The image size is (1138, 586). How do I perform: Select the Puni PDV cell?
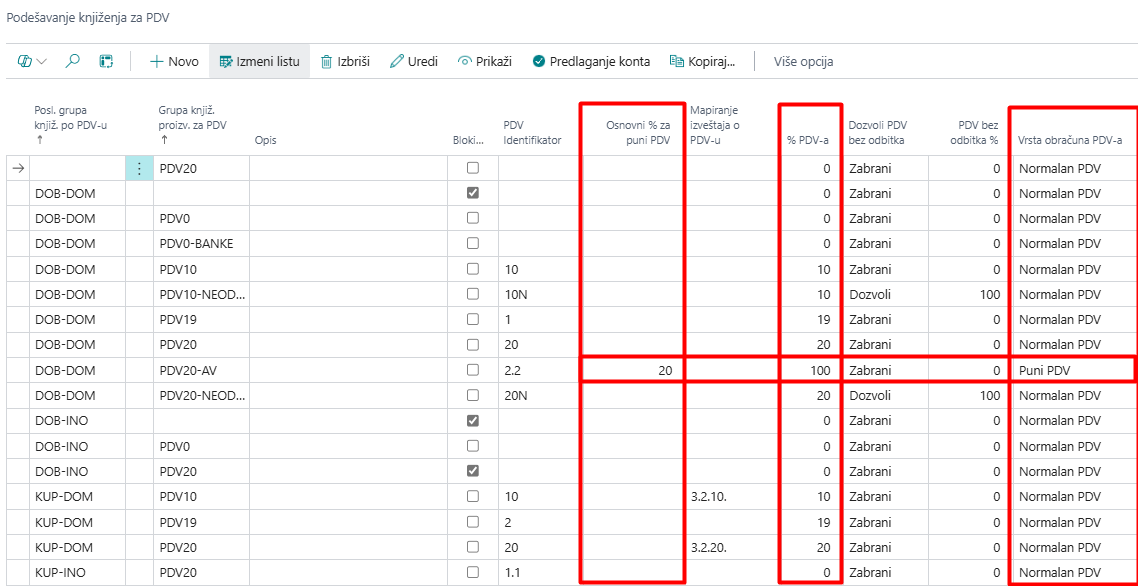(1070, 370)
